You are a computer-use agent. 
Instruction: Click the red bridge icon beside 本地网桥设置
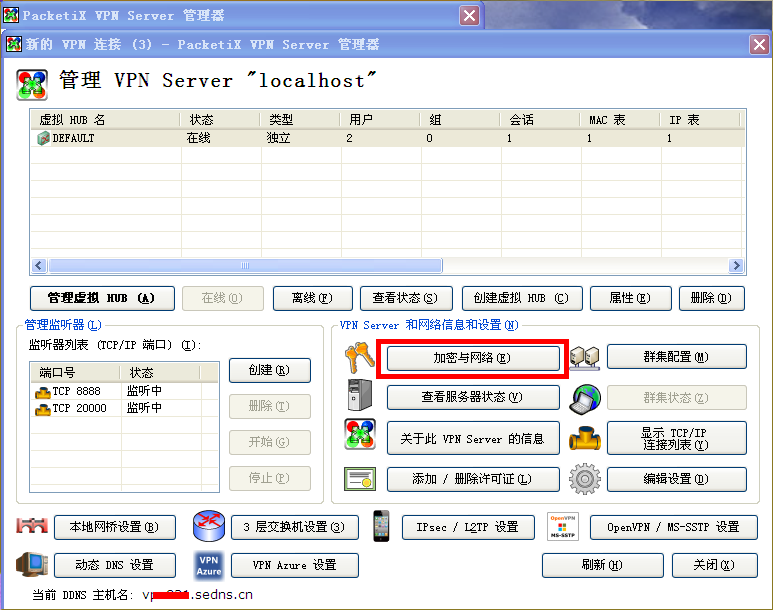click(x=32, y=526)
